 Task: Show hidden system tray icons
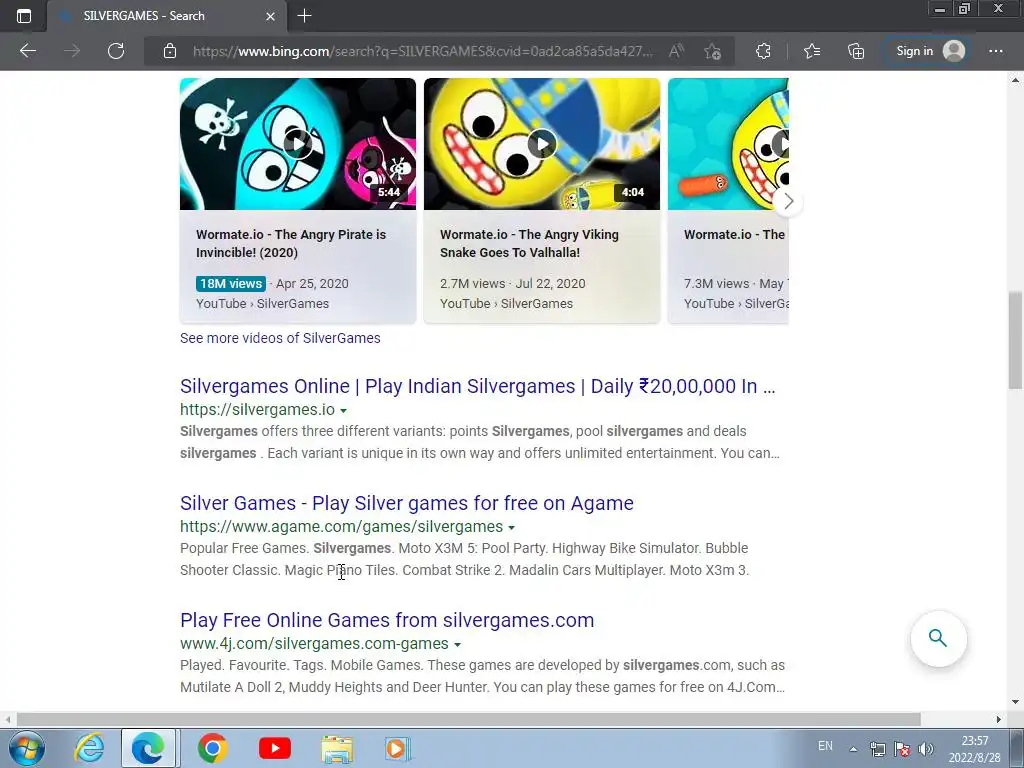pyautogui.click(x=853, y=749)
